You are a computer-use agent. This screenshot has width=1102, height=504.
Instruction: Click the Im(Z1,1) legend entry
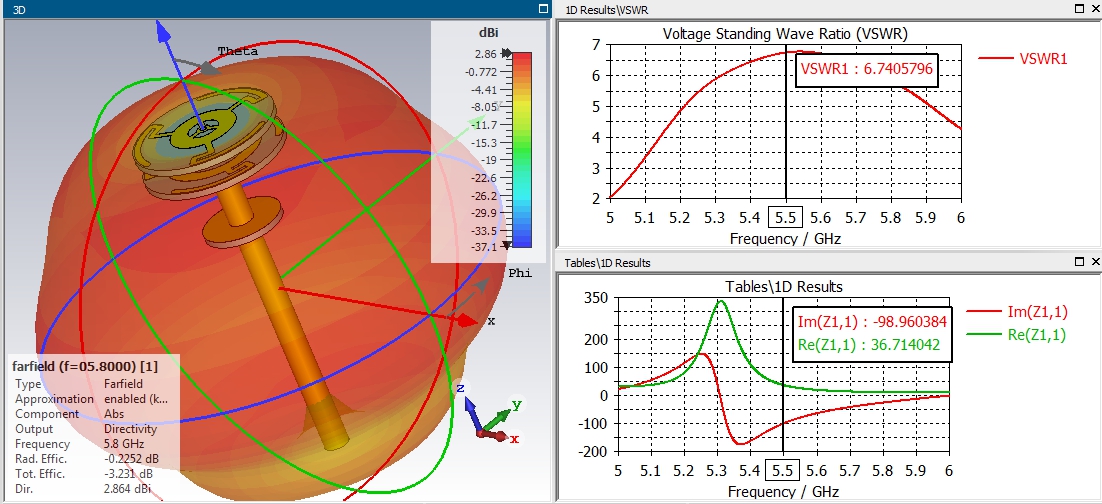(1016, 311)
